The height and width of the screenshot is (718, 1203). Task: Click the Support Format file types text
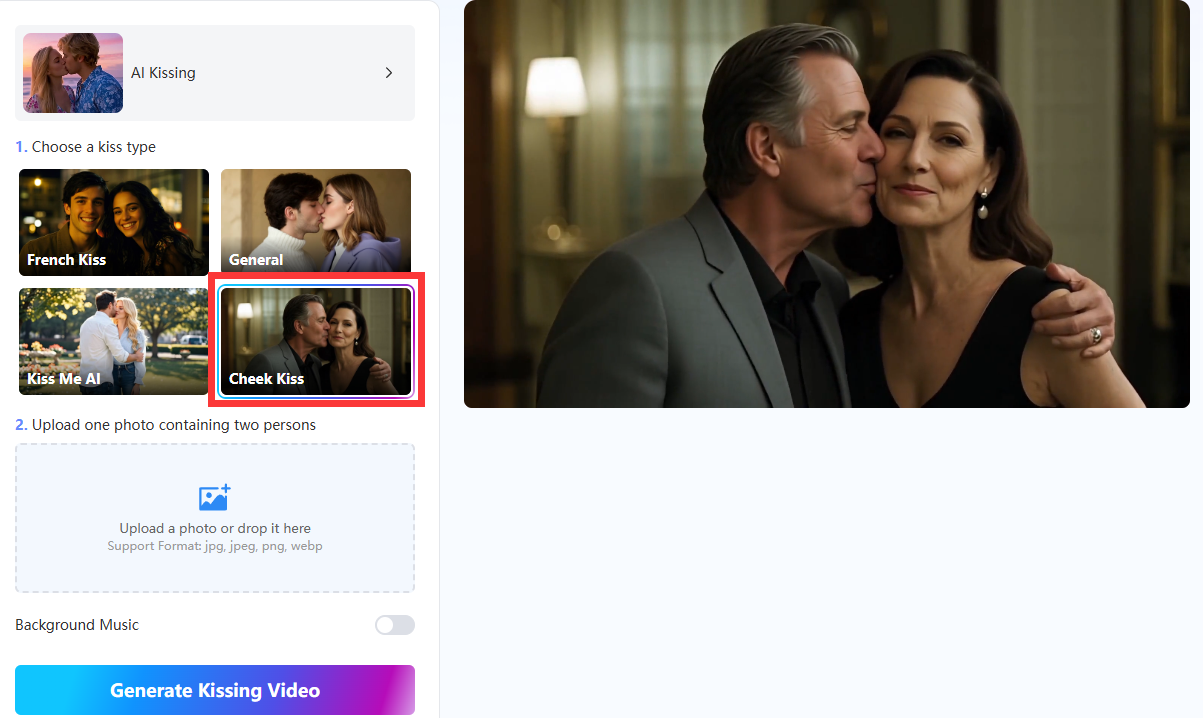tap(215, 546)
